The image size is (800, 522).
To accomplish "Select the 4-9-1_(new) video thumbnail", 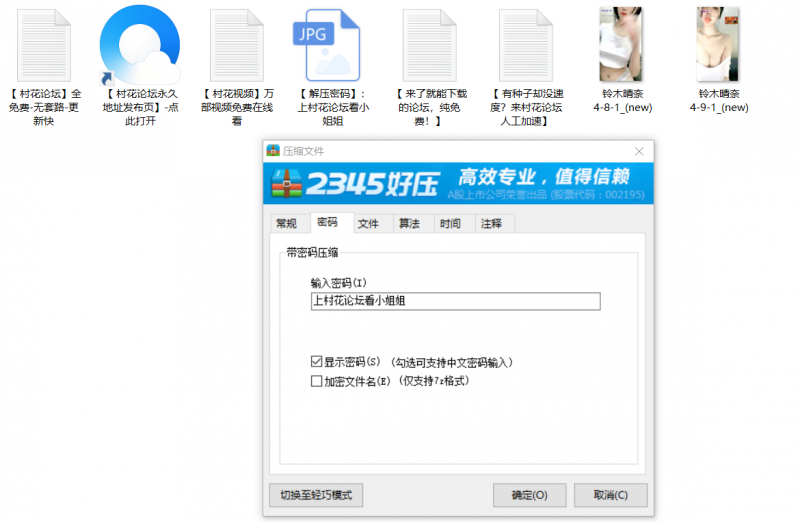I will tap(718, 45).
